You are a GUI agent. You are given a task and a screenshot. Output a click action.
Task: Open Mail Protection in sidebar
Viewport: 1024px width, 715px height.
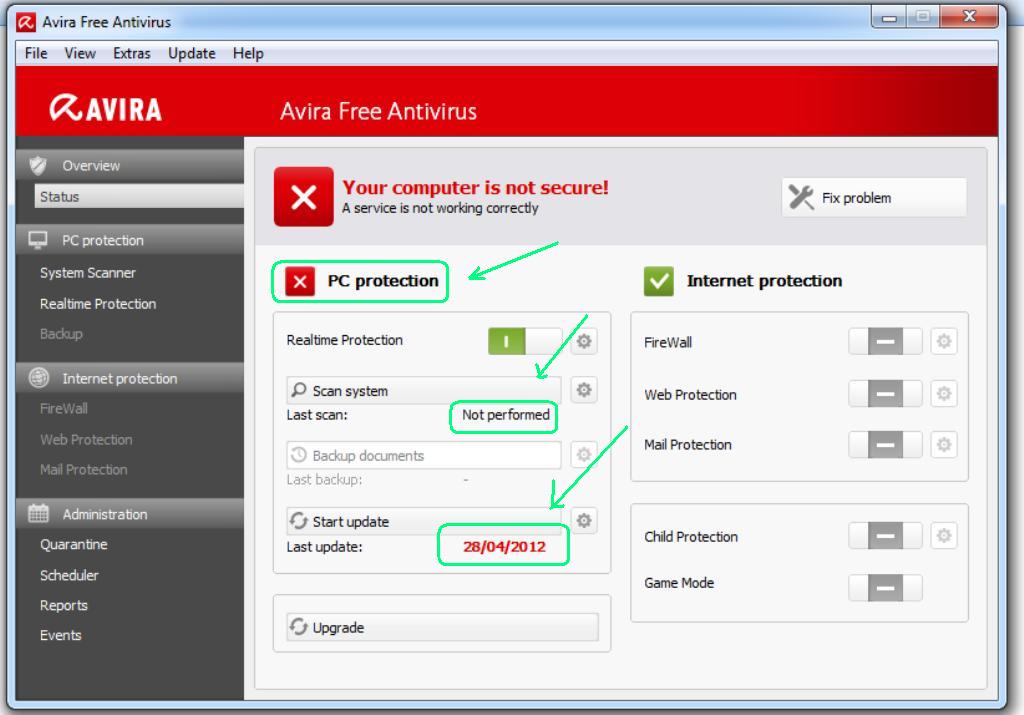[x=84, y=469]
